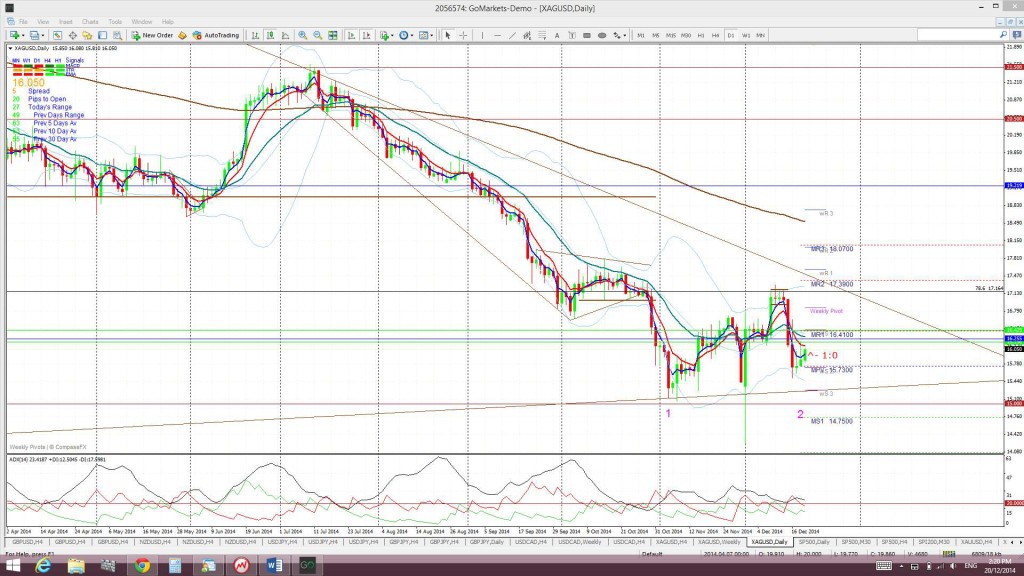Select the draw trendline tool

pyautogui.click(x=512, y=35)
